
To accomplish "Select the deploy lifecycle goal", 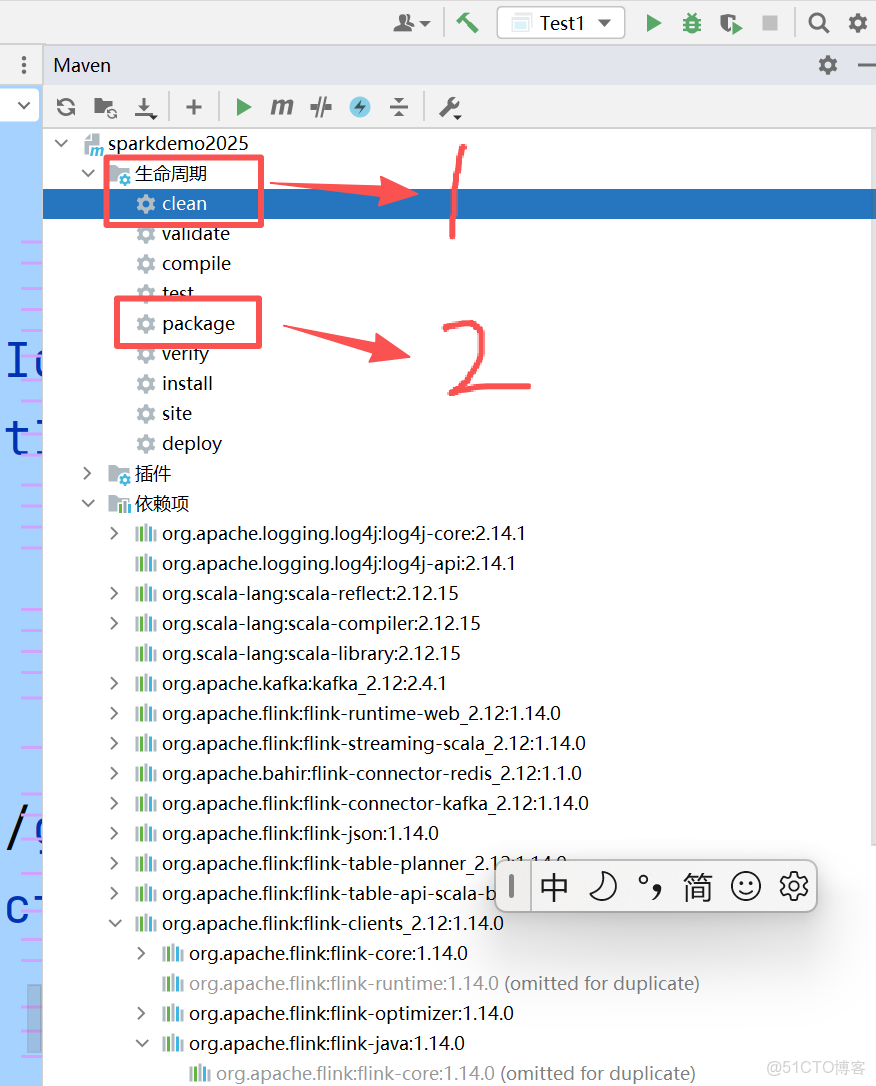I will [192, 443].
